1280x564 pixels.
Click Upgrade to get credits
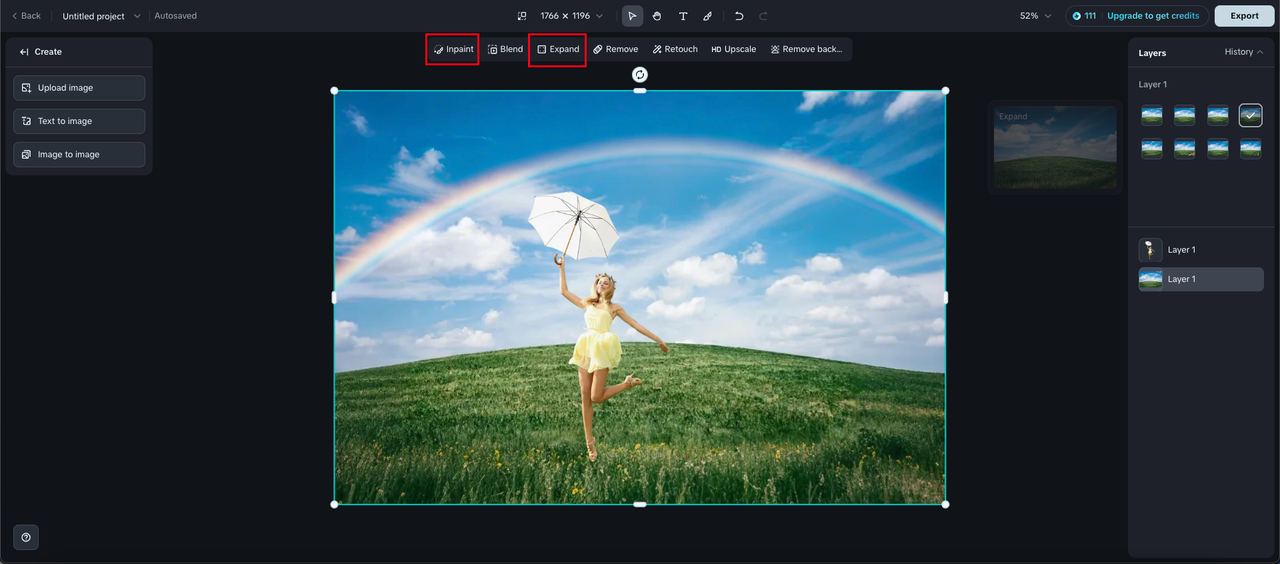pyautogui.click(x=1153, y=16)
